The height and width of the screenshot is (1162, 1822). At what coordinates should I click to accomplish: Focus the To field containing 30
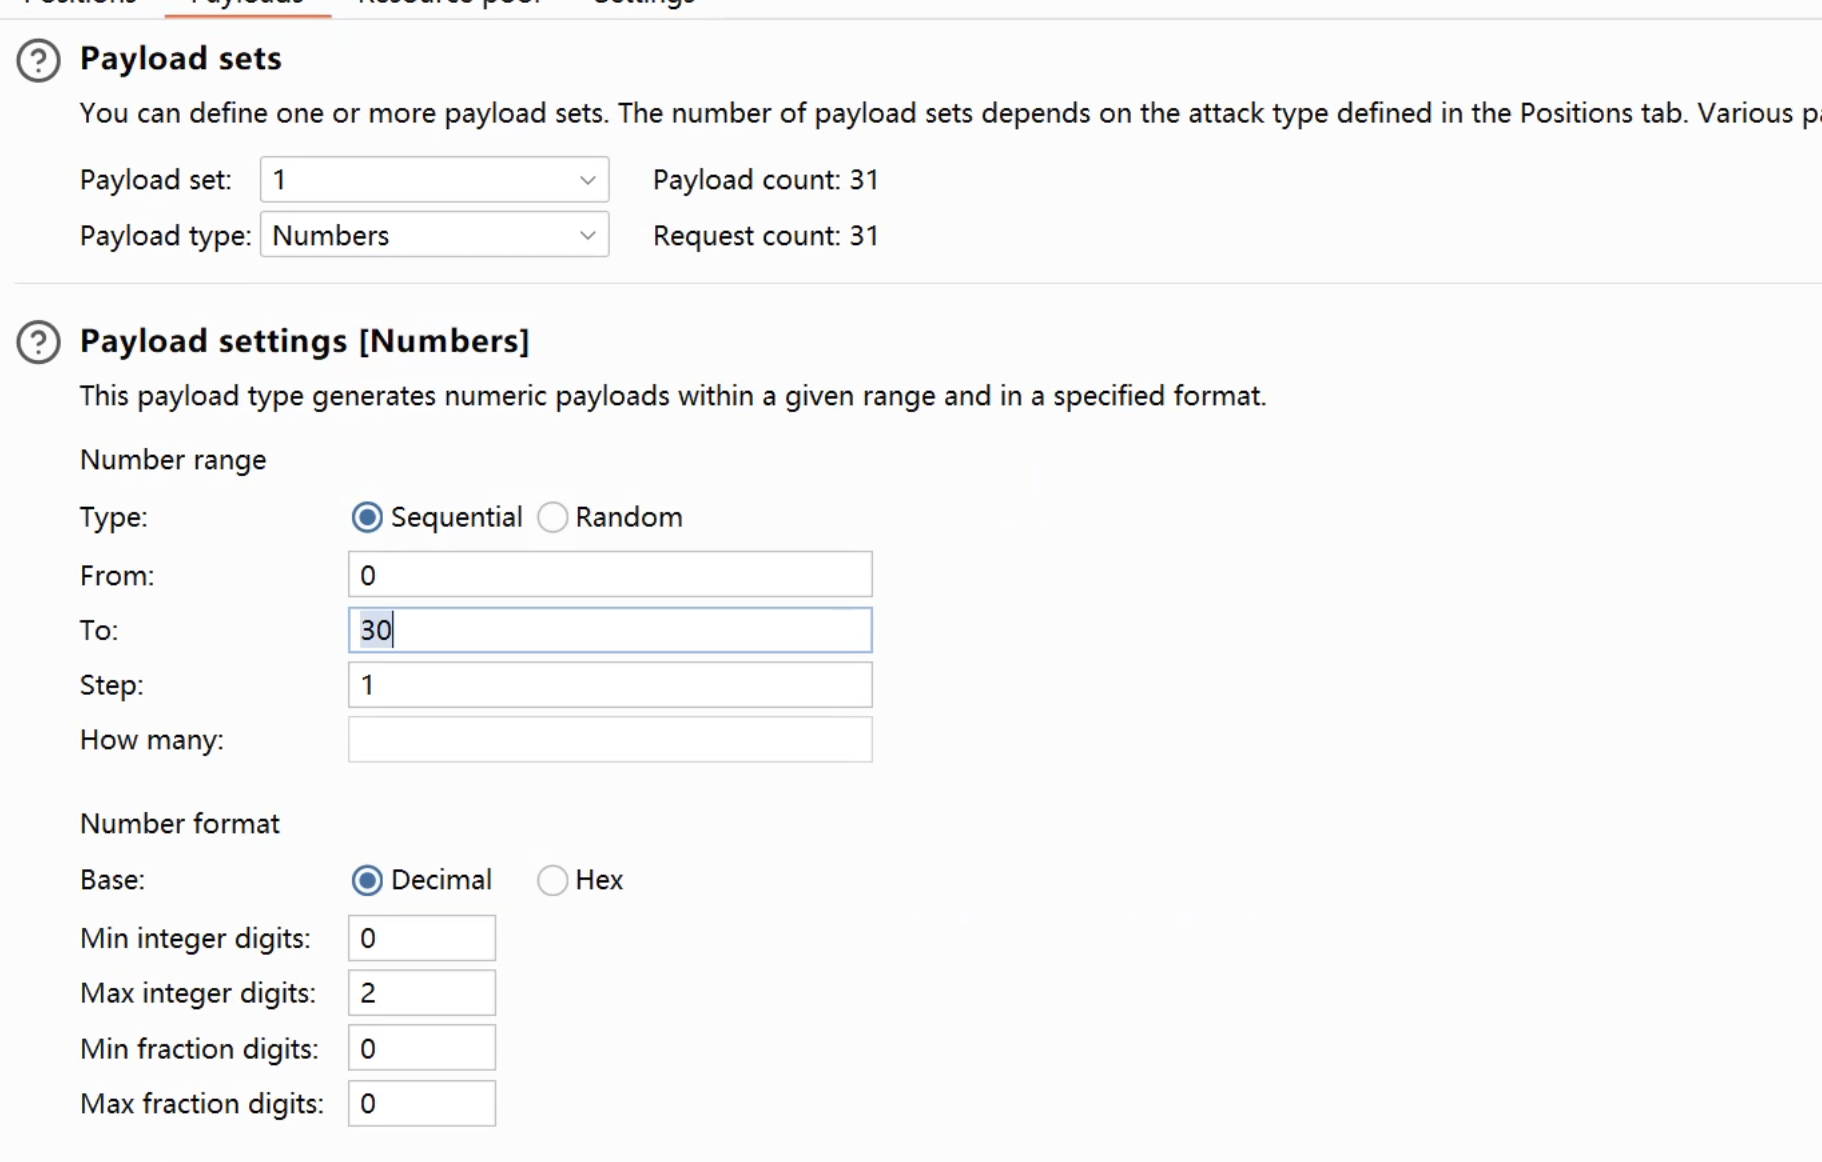tap(609, 630)
